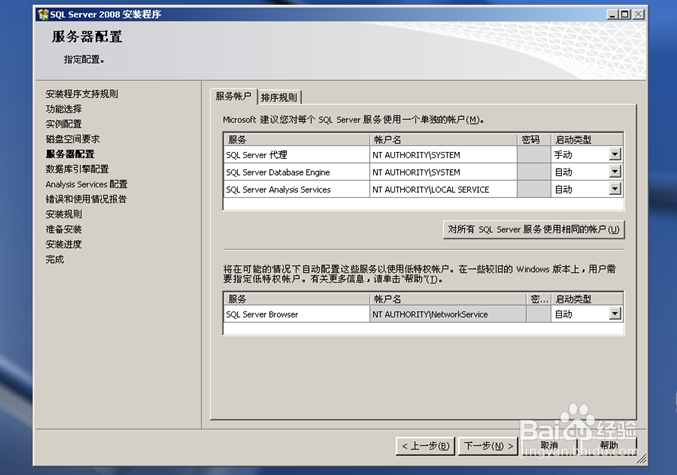Screen dimensions: 677x475
Task: Click 对所有 SQL Server 服务使用相同的帐户 button
Action: click(534, 229)
